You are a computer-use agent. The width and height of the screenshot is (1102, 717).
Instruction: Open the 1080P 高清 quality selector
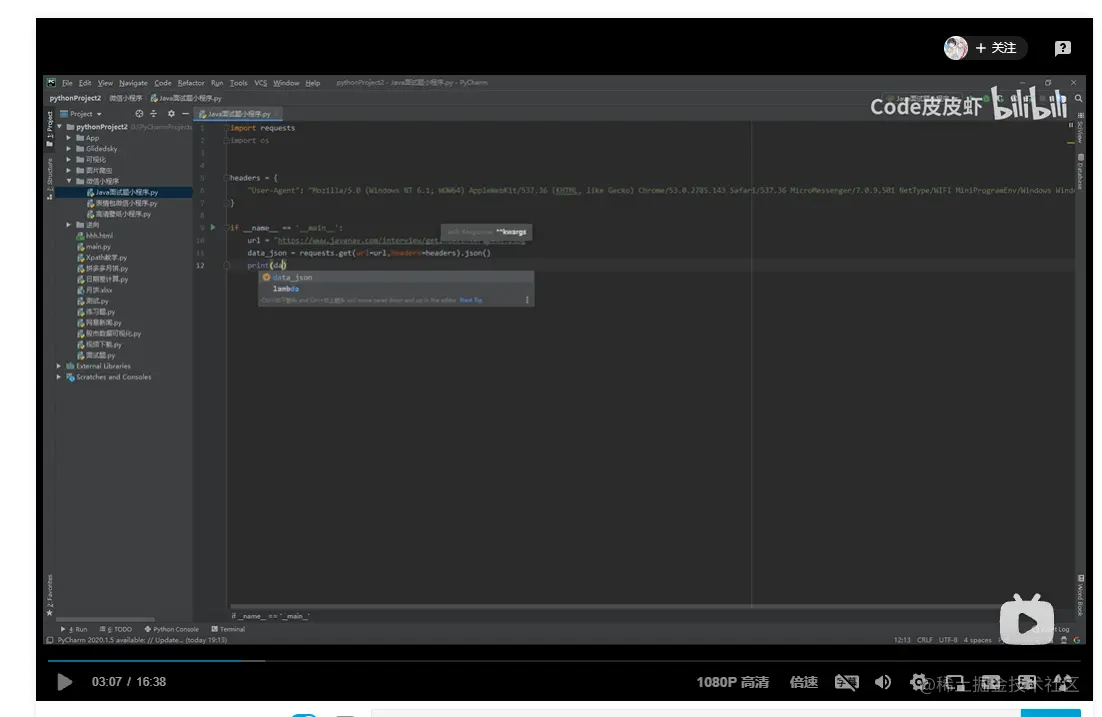tap(732, 682)
